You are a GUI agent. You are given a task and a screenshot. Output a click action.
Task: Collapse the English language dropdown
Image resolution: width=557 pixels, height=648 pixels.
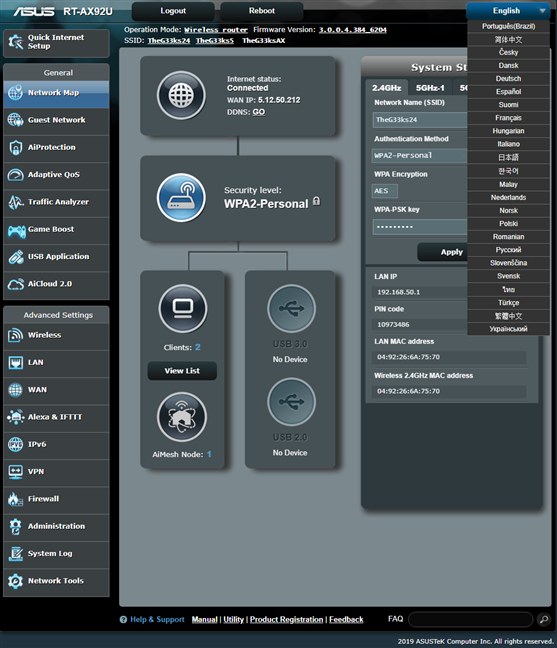coord(508,11)
